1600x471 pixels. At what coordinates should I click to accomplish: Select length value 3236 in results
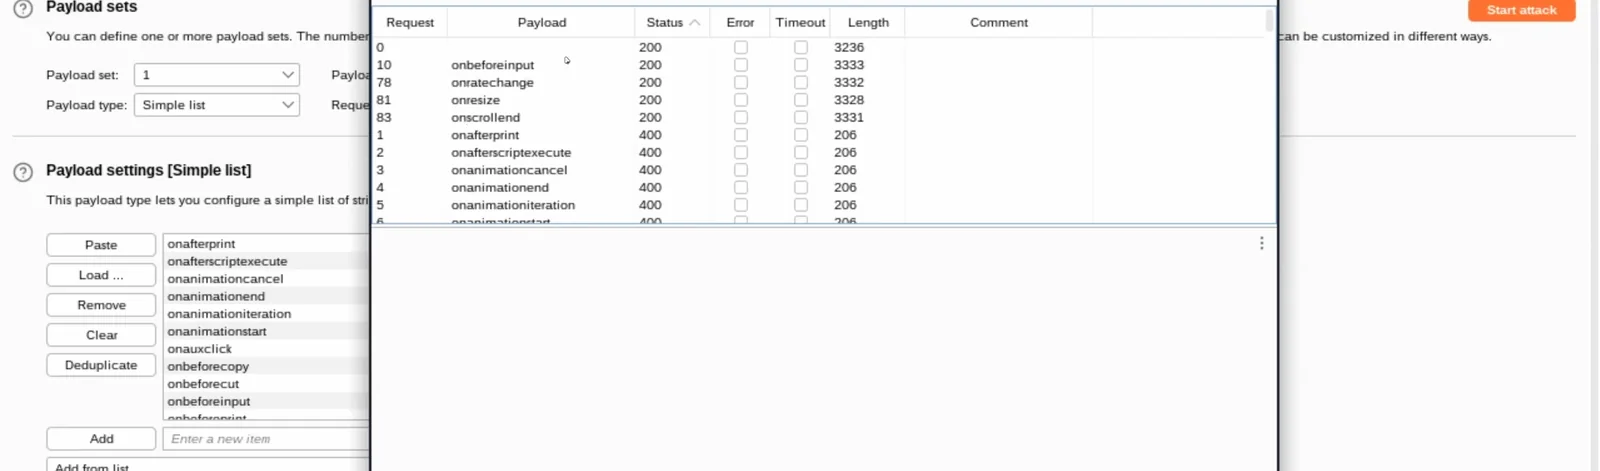849,47
